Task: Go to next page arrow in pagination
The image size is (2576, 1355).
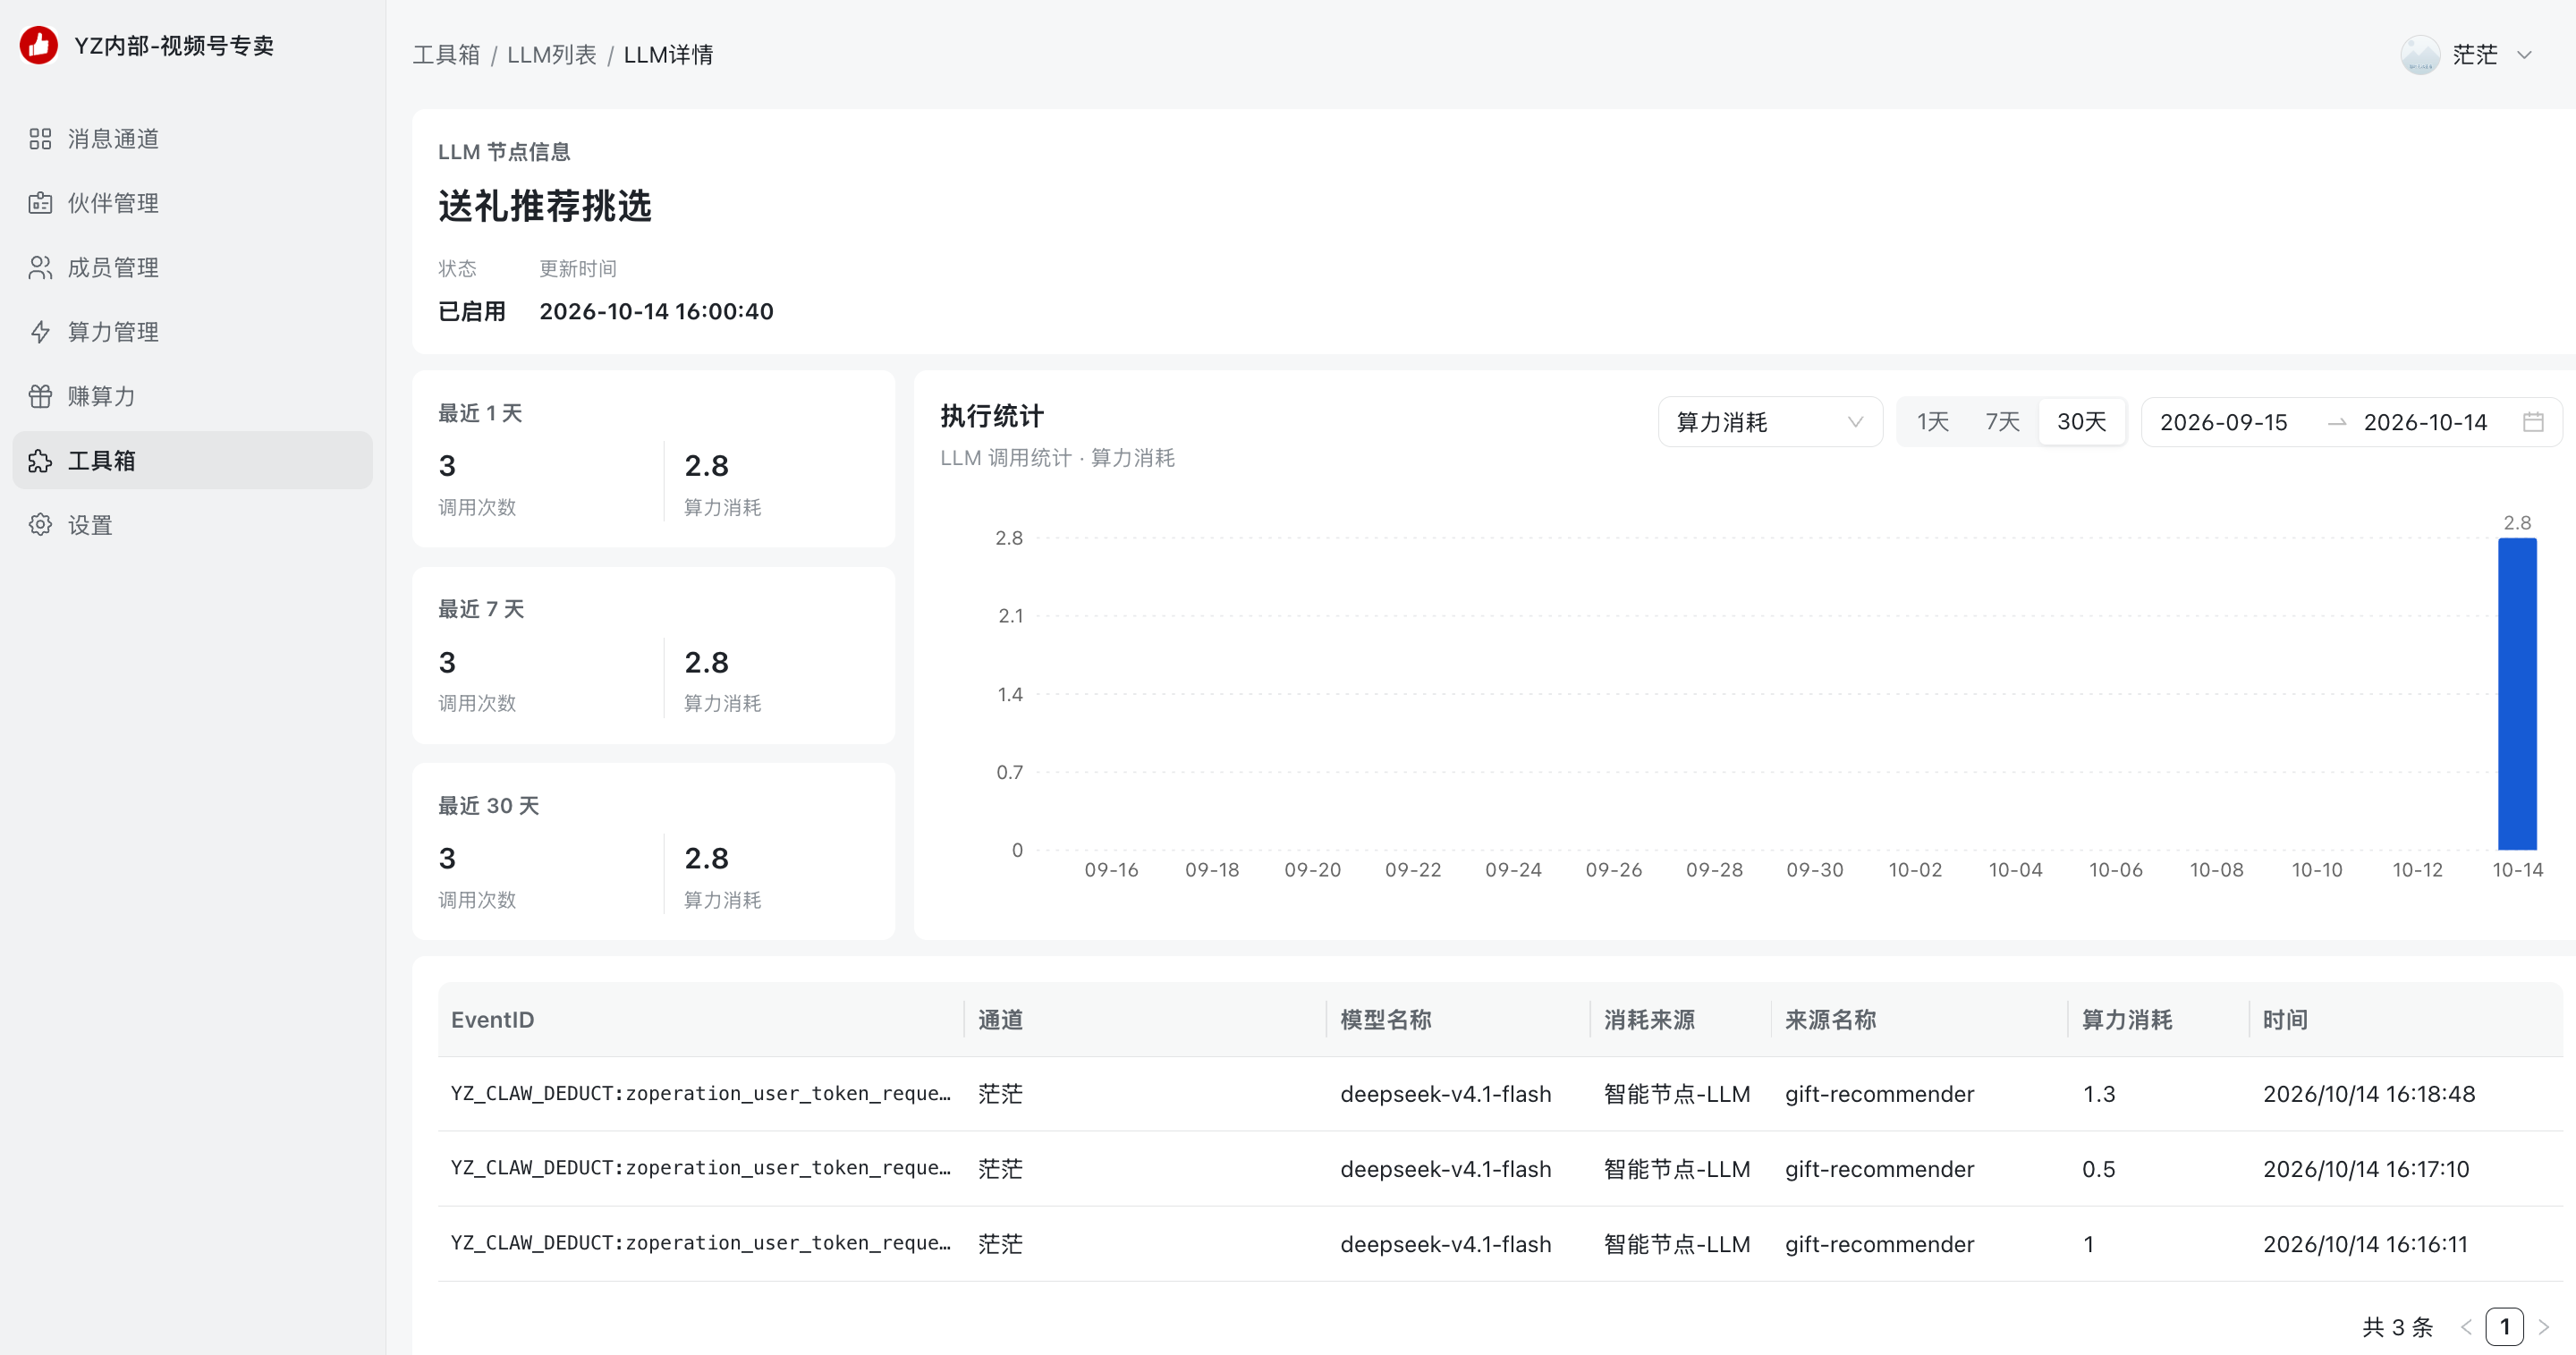Action: (x=2543, y=1327)
